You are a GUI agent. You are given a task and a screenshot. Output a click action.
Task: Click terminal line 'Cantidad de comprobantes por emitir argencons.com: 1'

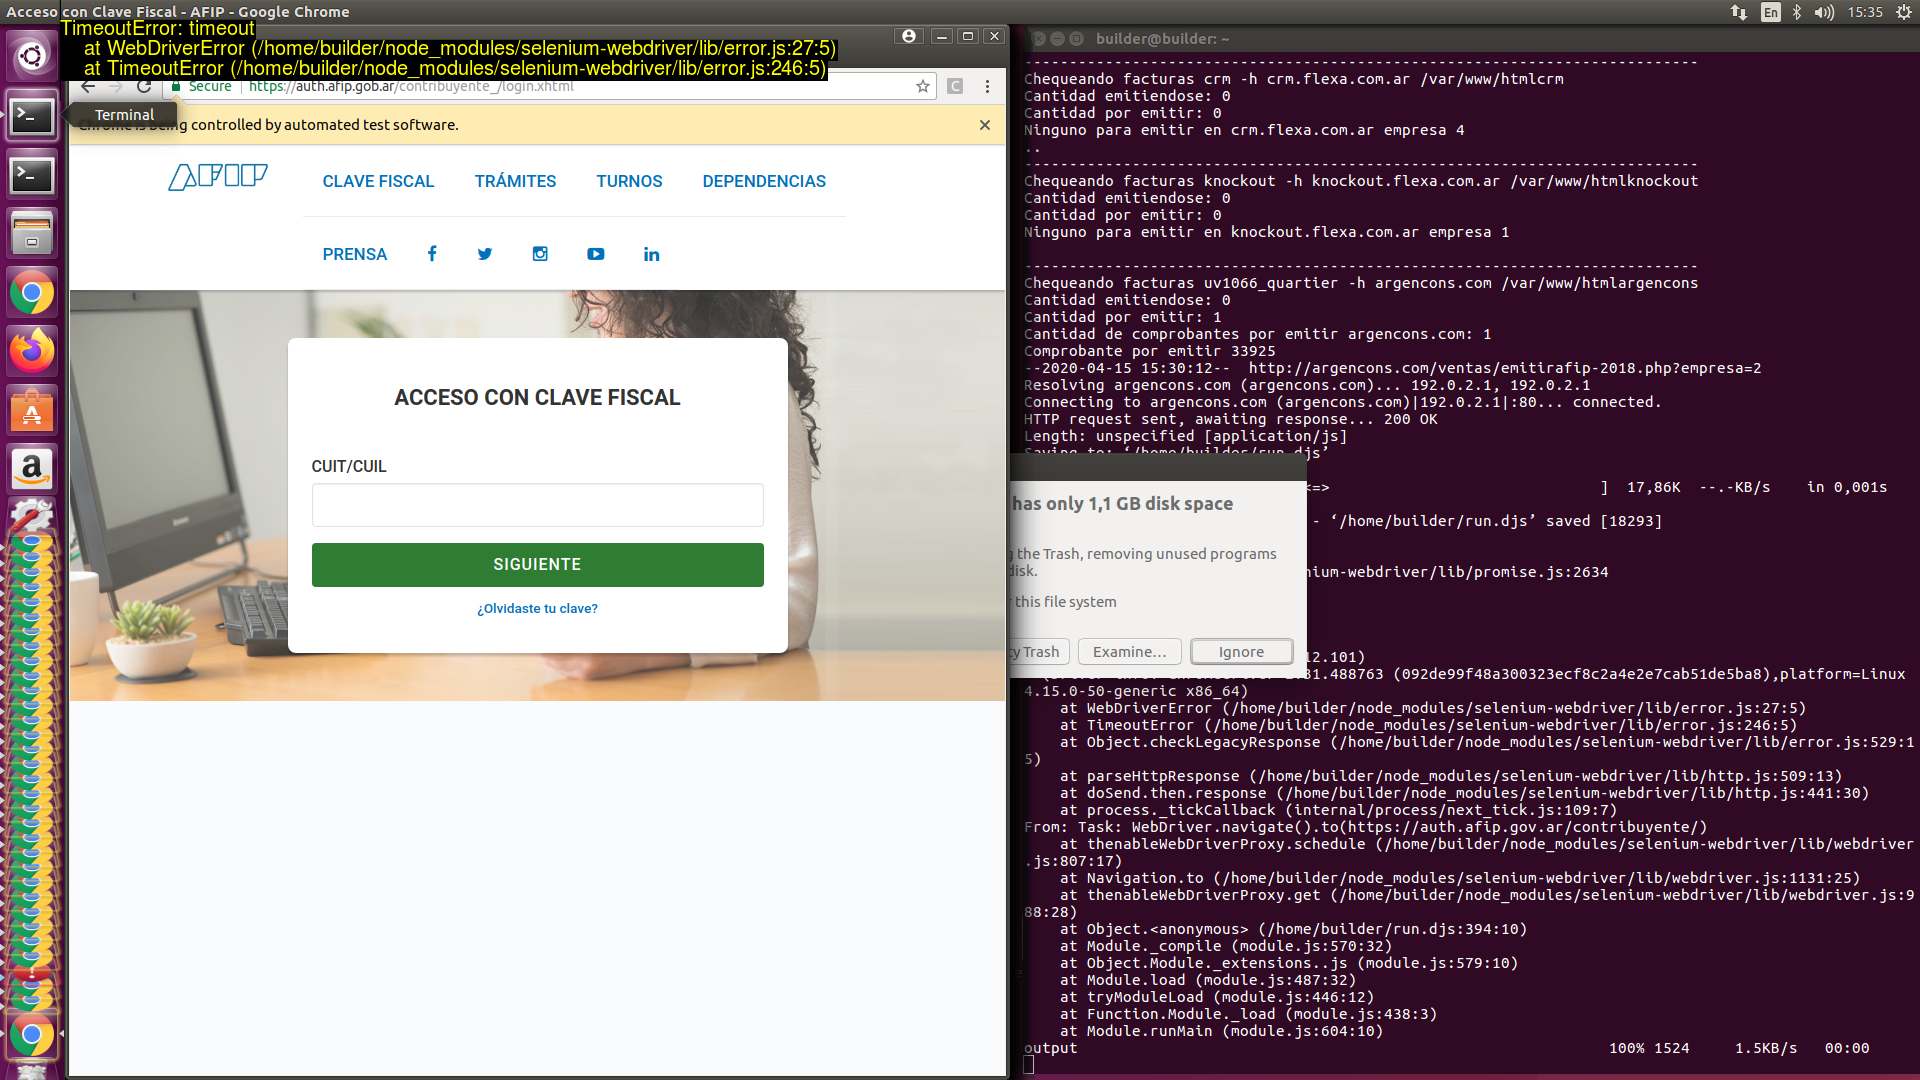1258,334
